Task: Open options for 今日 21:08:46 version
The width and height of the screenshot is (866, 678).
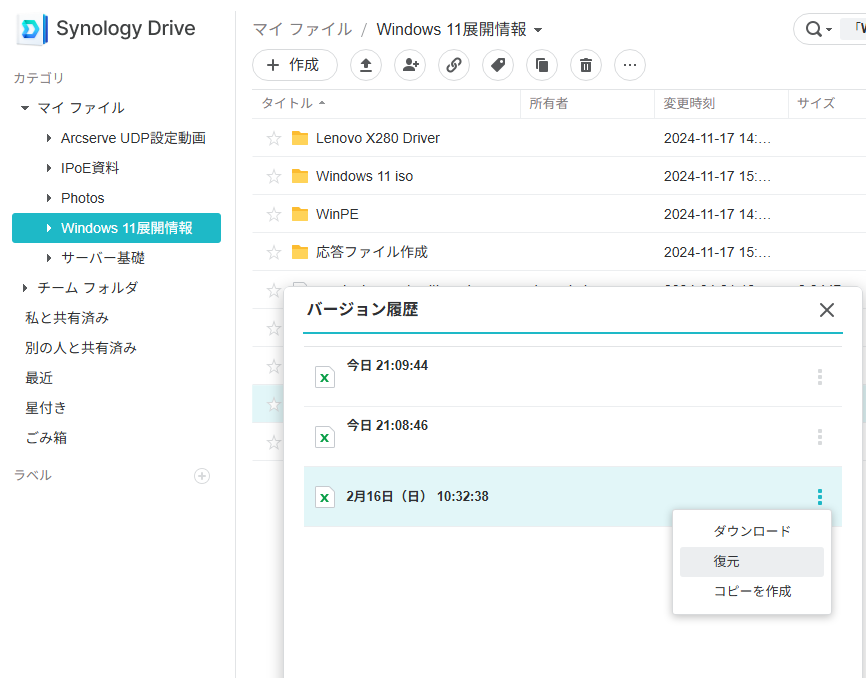Action: pos(820,437)
